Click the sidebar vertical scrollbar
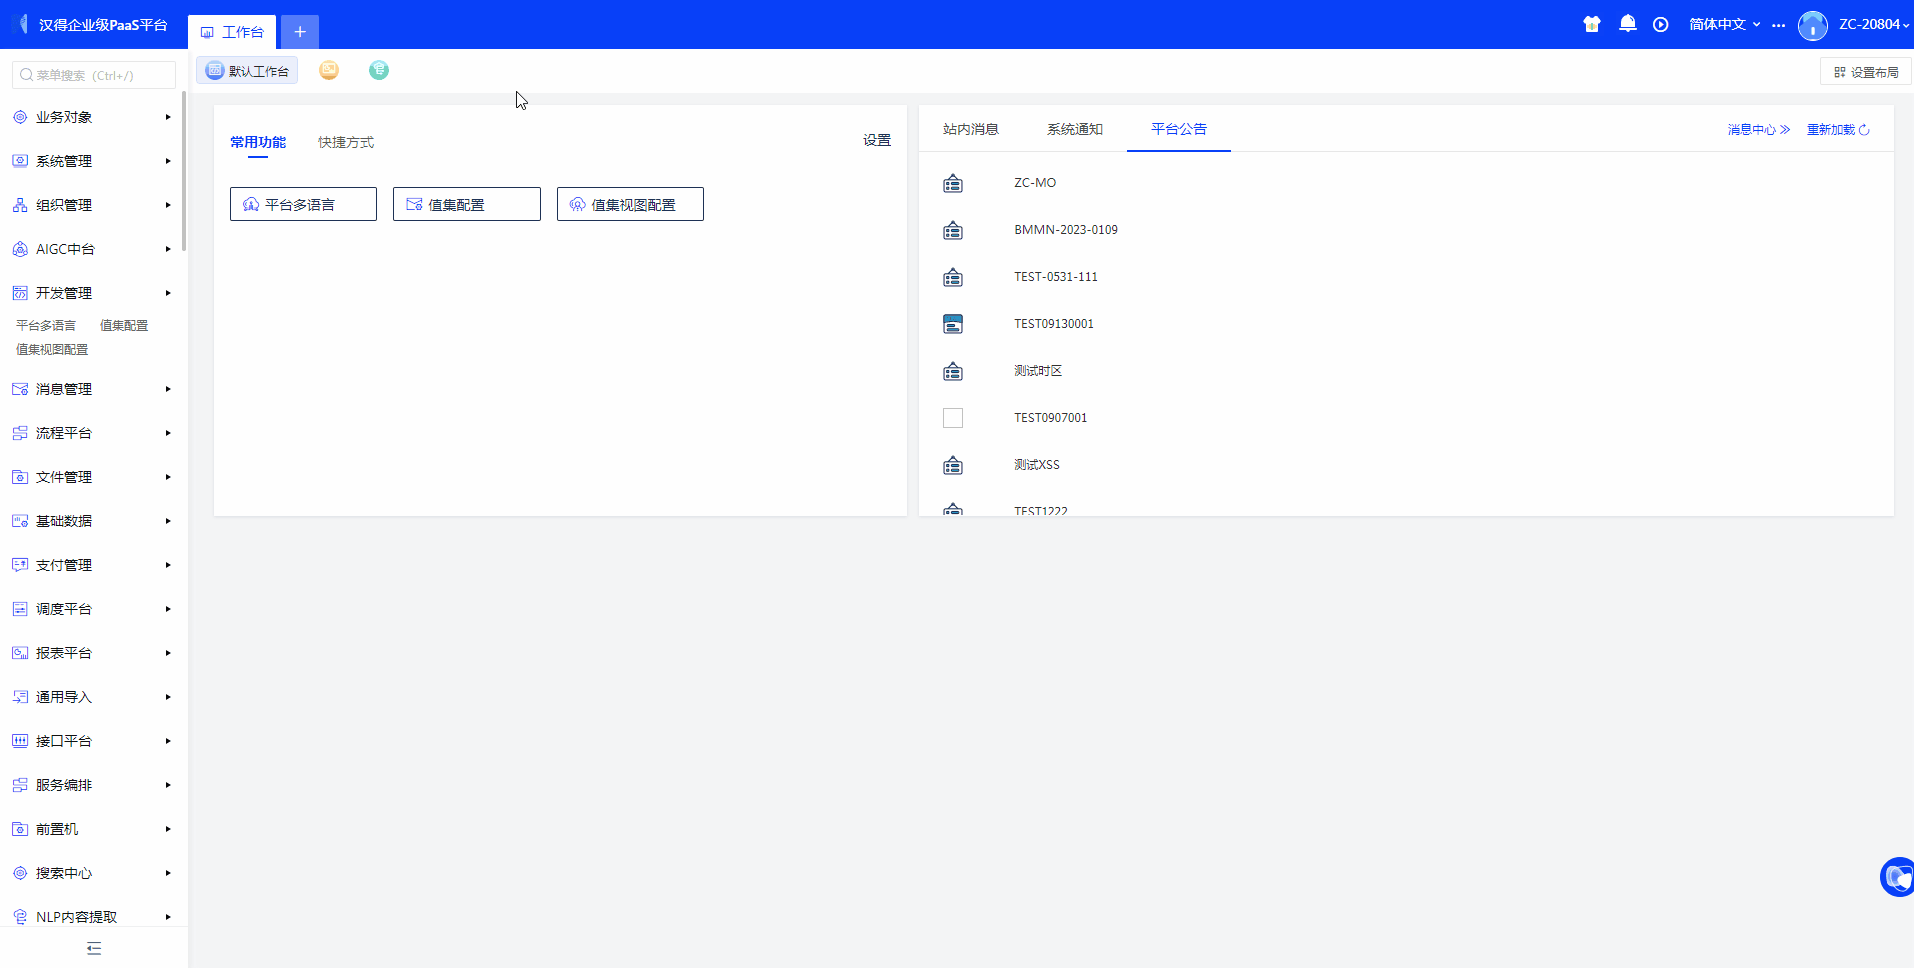Screen dimensions: 1914x968 184,171
